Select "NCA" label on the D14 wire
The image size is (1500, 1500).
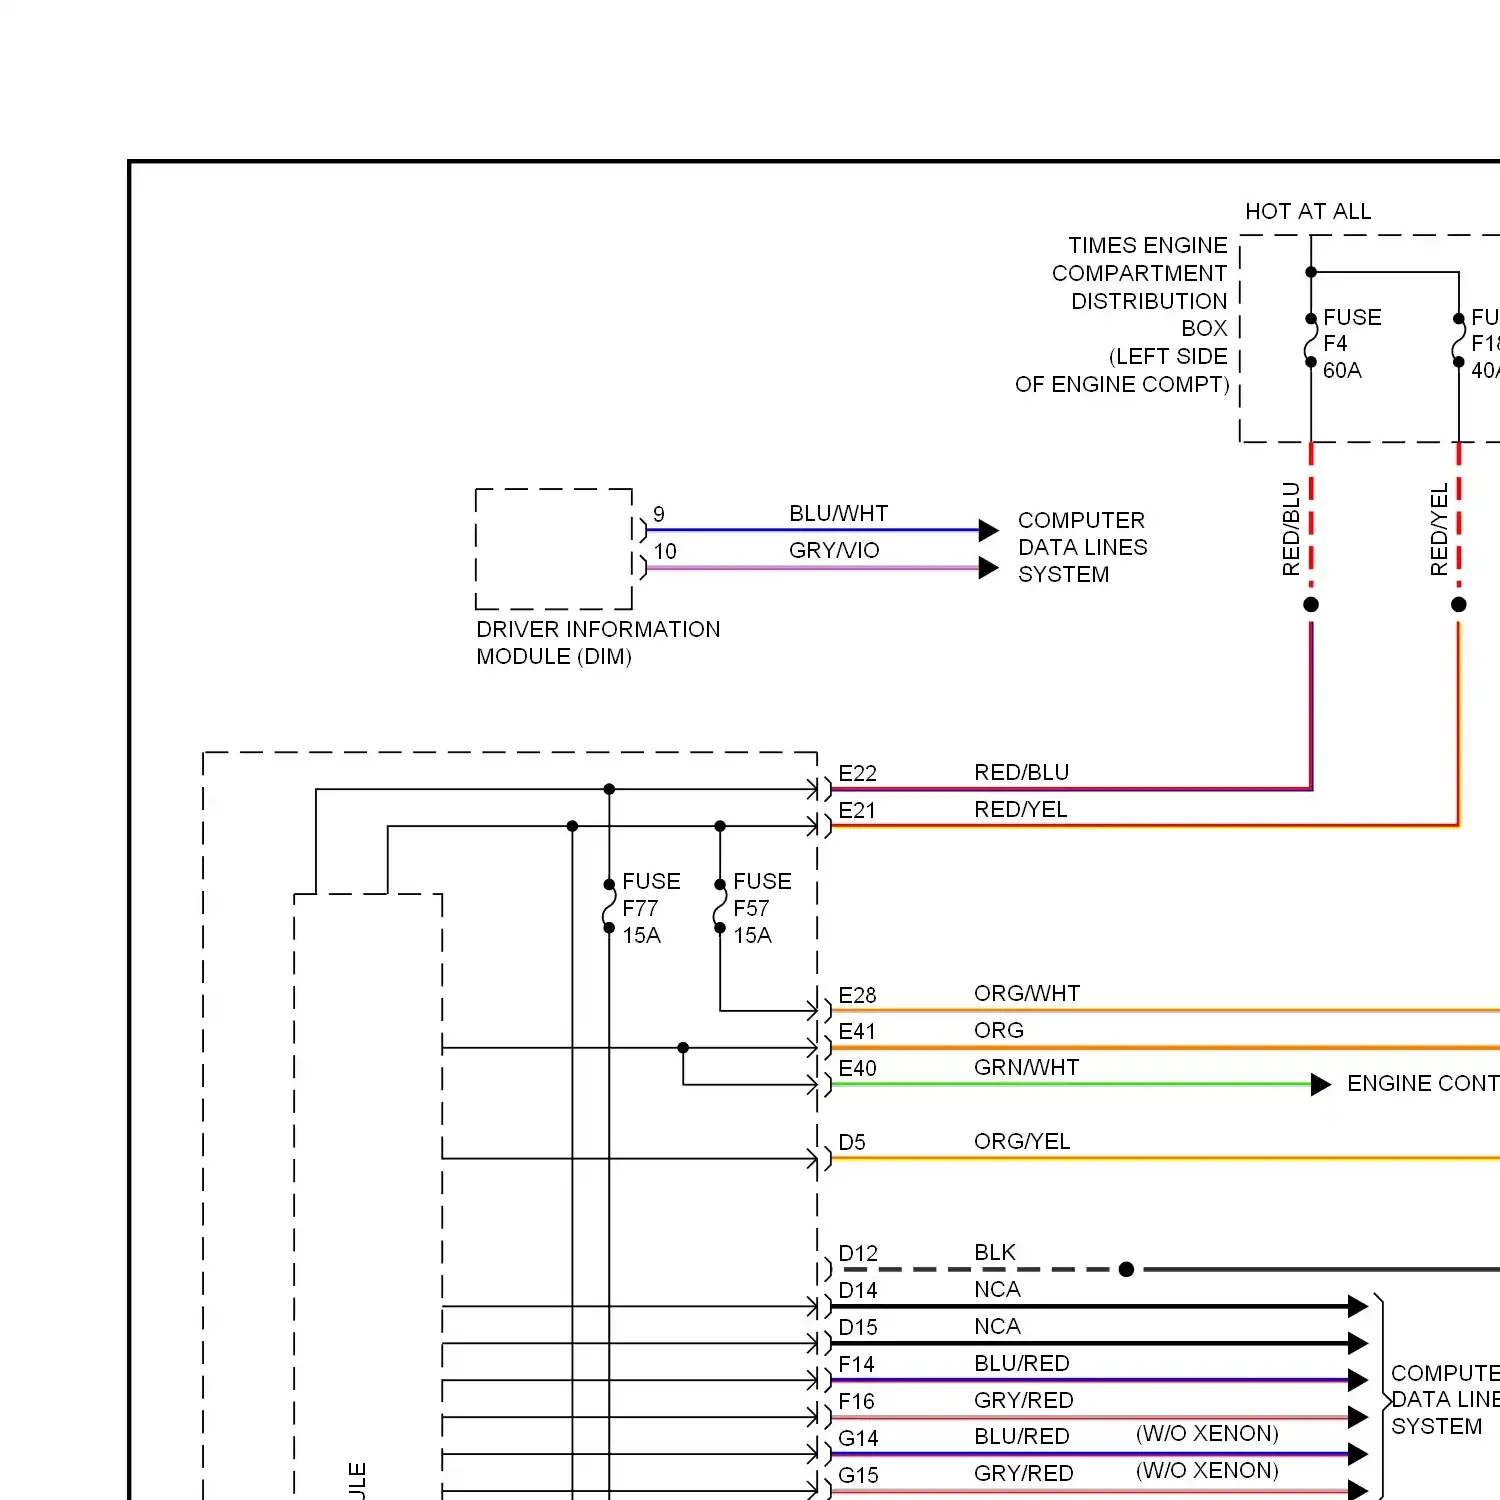click(x=997, y=1289)
